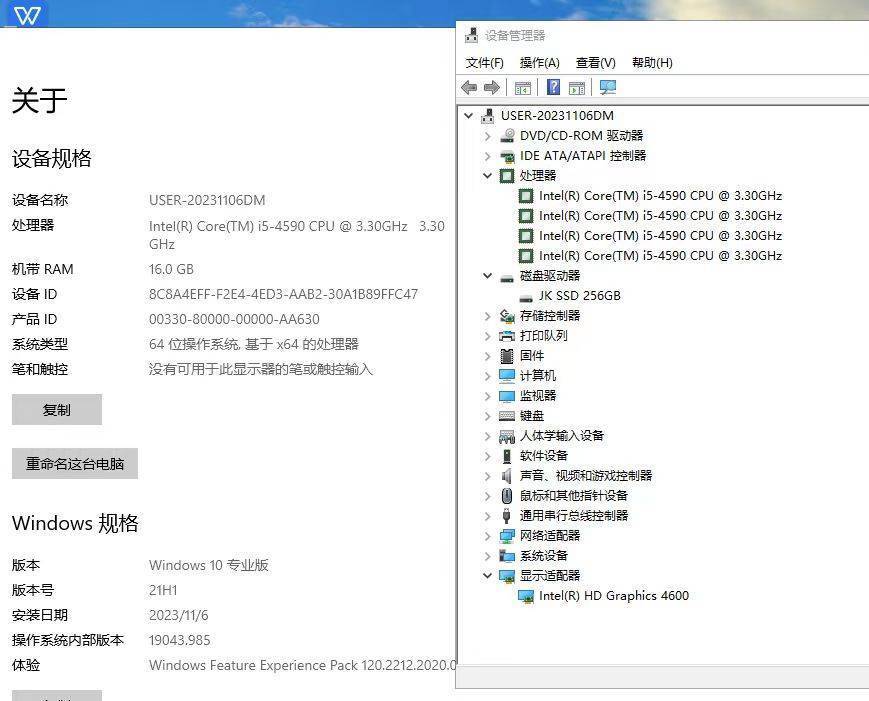Image resolution: width=869 pixels, height=701 pixels.
Task: Click the product ID value 00330-80000-00000-AA630
Action: pos(234,319)
